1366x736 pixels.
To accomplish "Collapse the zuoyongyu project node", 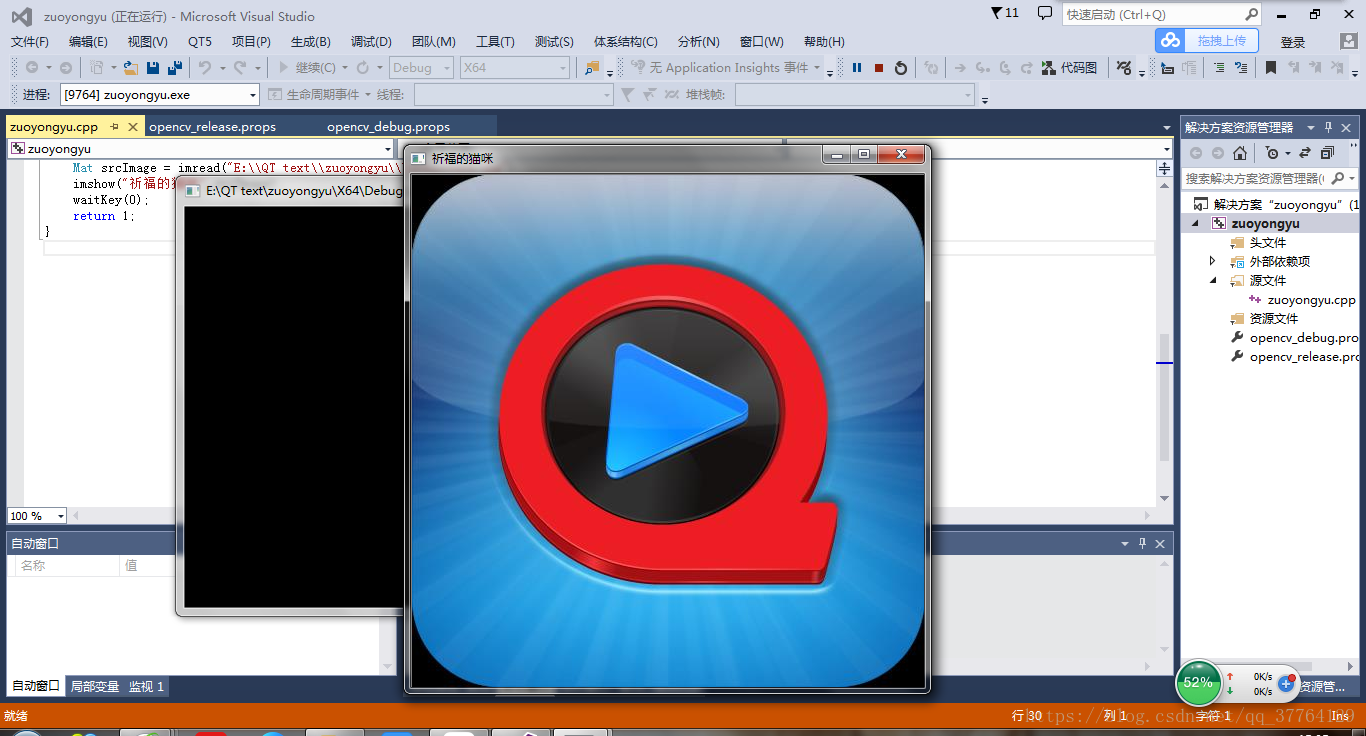I will (1196, 223).
